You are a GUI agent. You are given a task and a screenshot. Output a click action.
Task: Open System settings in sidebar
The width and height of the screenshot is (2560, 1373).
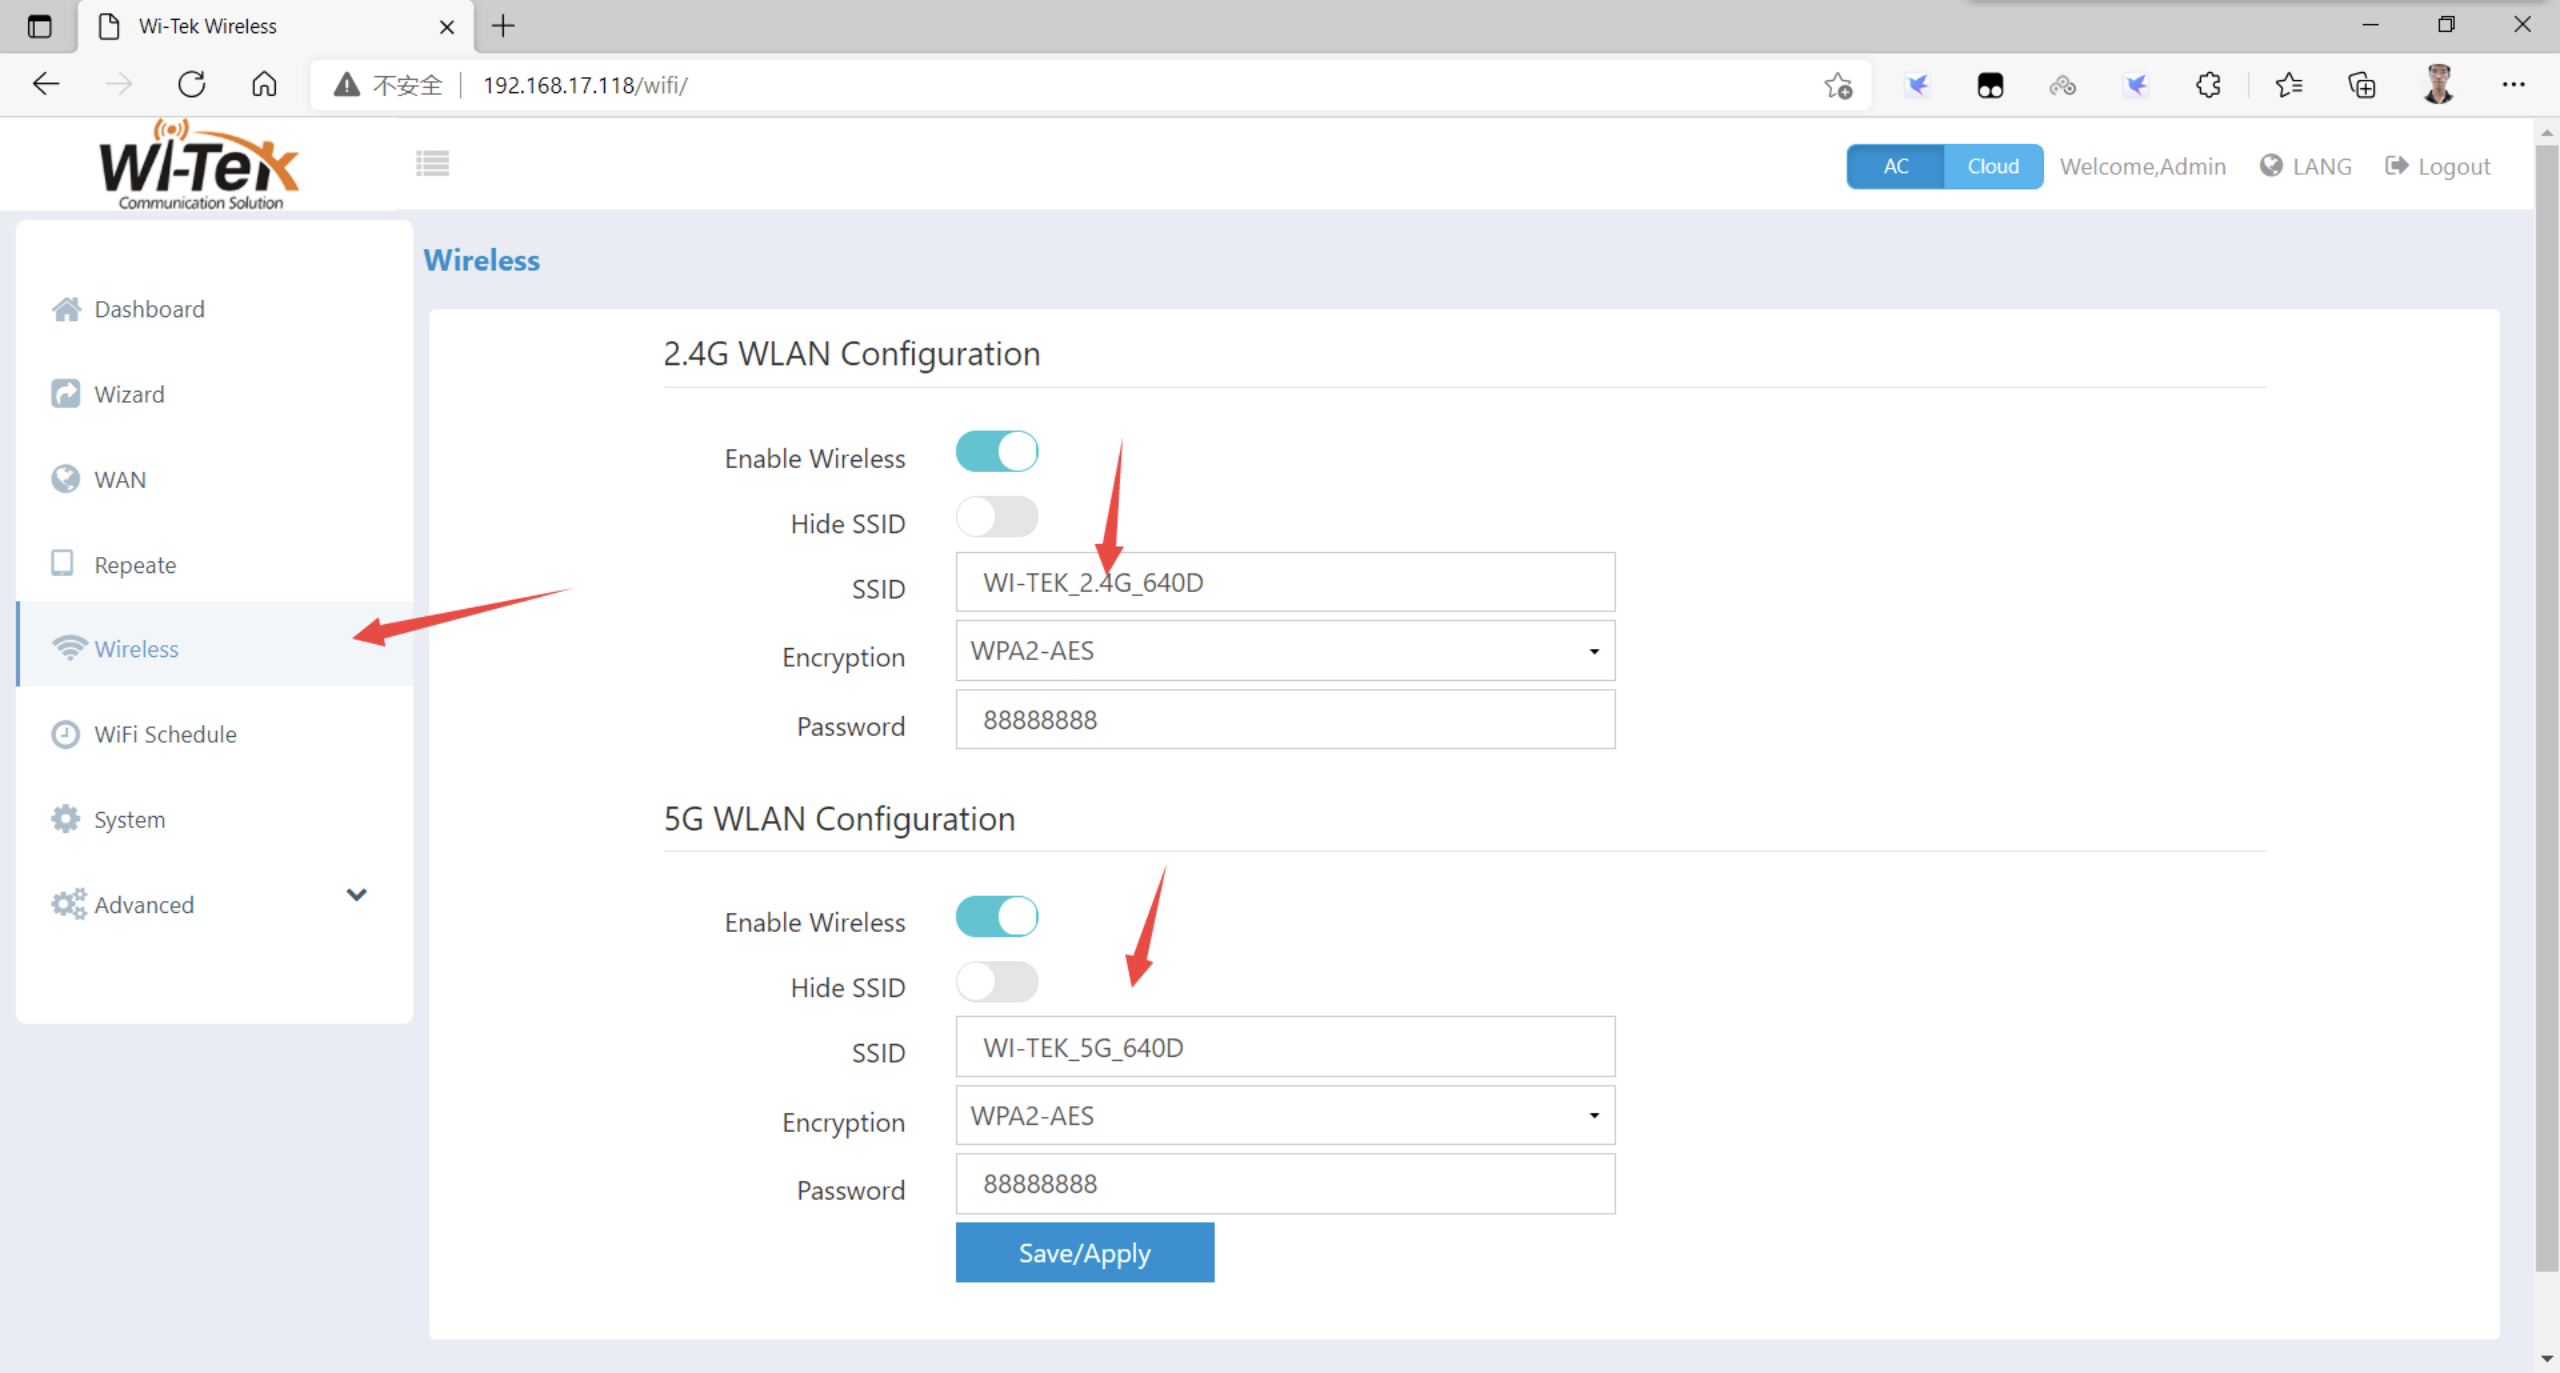click(x=128, y=820)
